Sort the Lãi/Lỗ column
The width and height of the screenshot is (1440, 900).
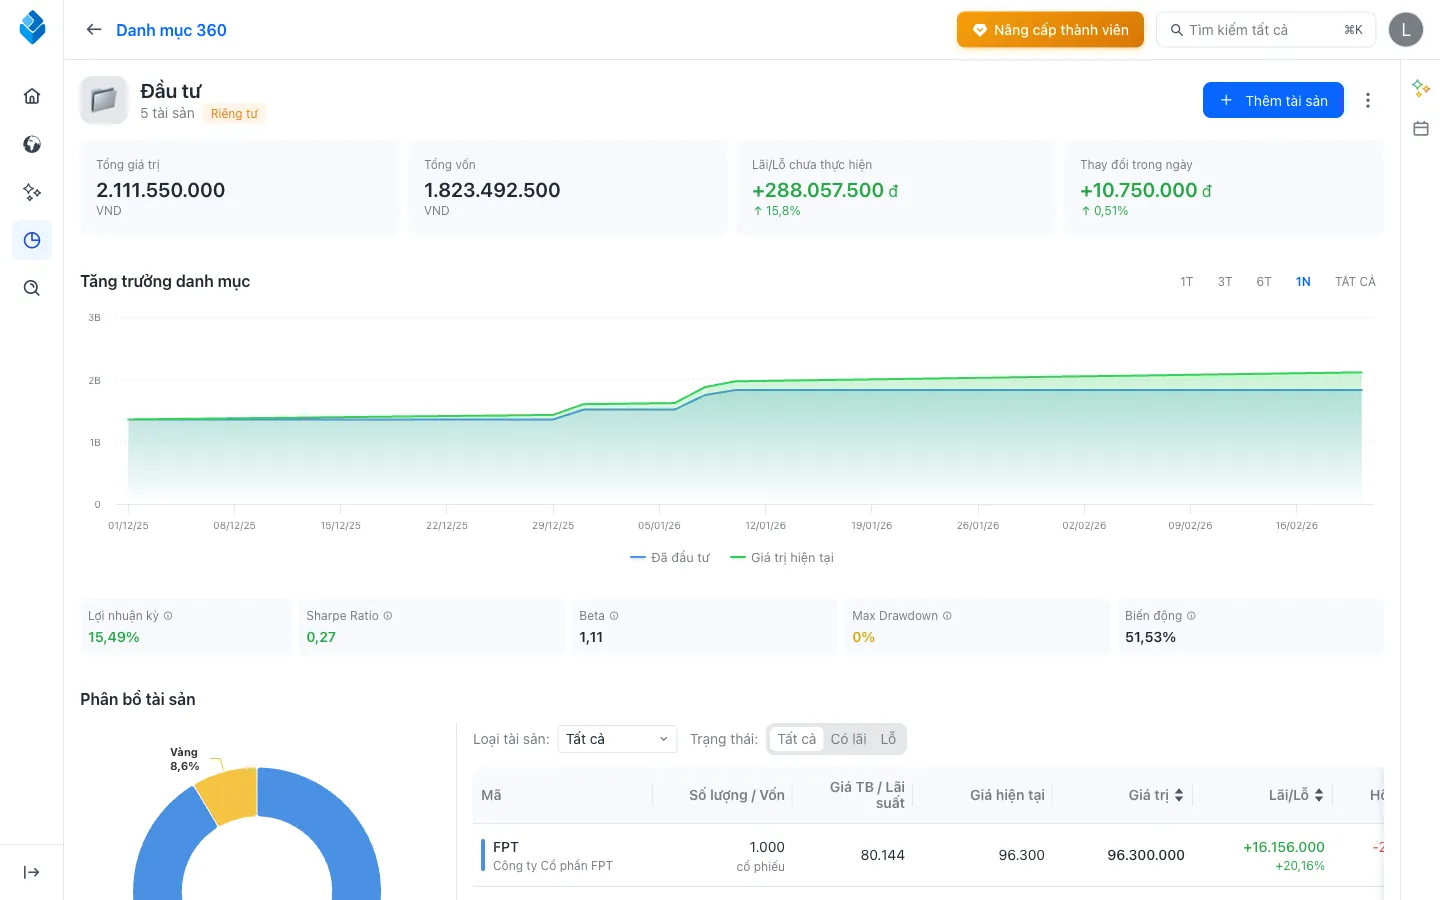pyautogui.click(x=1297, y=795)
